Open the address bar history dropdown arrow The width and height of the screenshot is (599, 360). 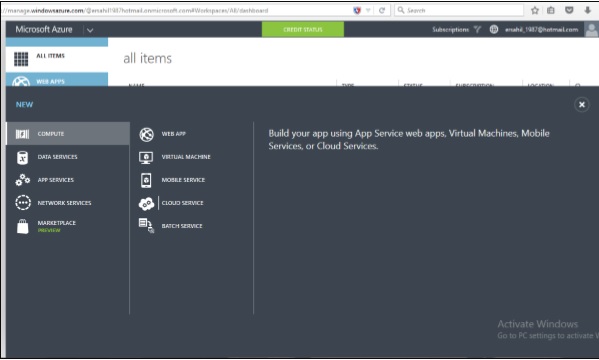click(x=368, y=10)
